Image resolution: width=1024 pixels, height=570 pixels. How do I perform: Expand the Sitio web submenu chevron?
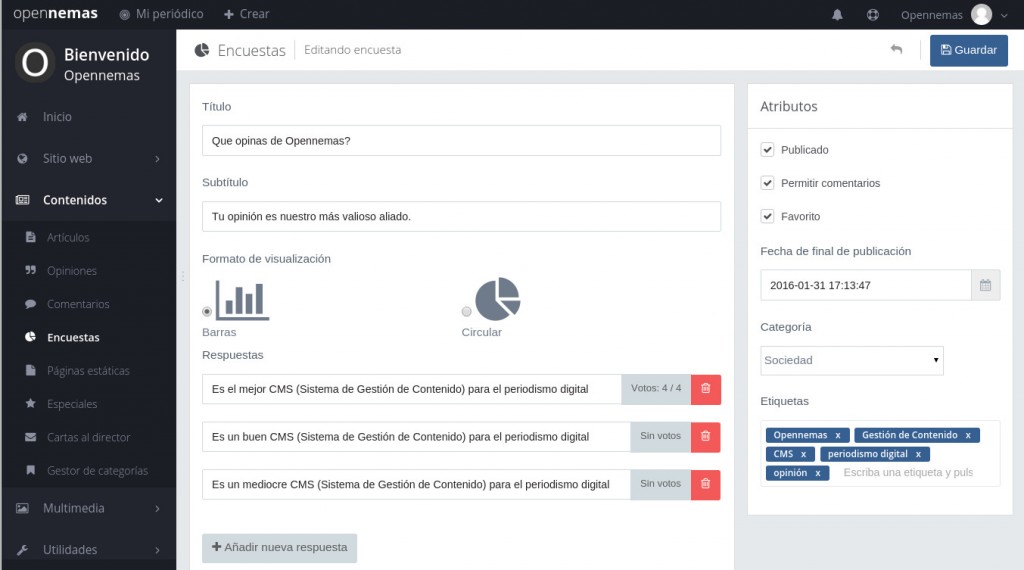[157, 159]
